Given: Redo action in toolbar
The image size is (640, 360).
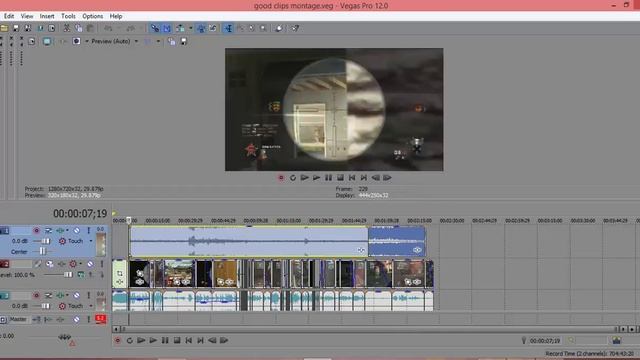Looking at the screenshot, I should 131,28.
